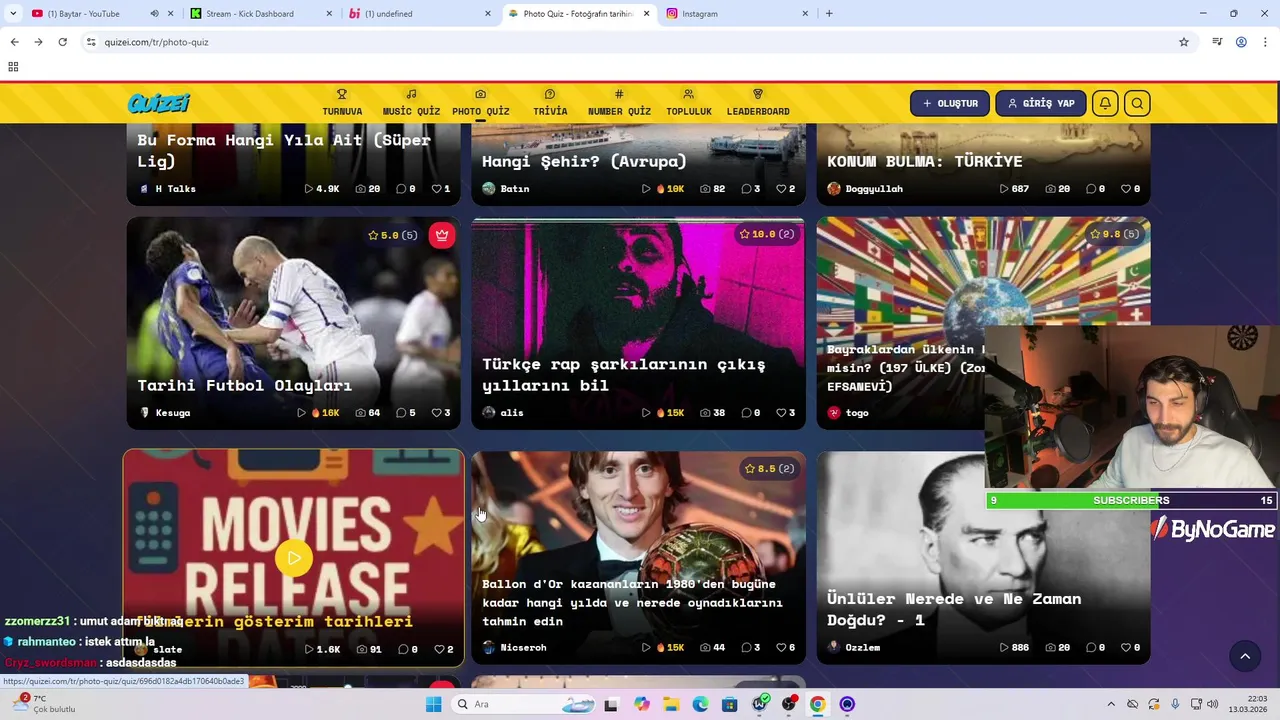1280x720 pixels.
Task: Click the 10.0 star rating on Türkçe rap card
Action: [767, 234]
